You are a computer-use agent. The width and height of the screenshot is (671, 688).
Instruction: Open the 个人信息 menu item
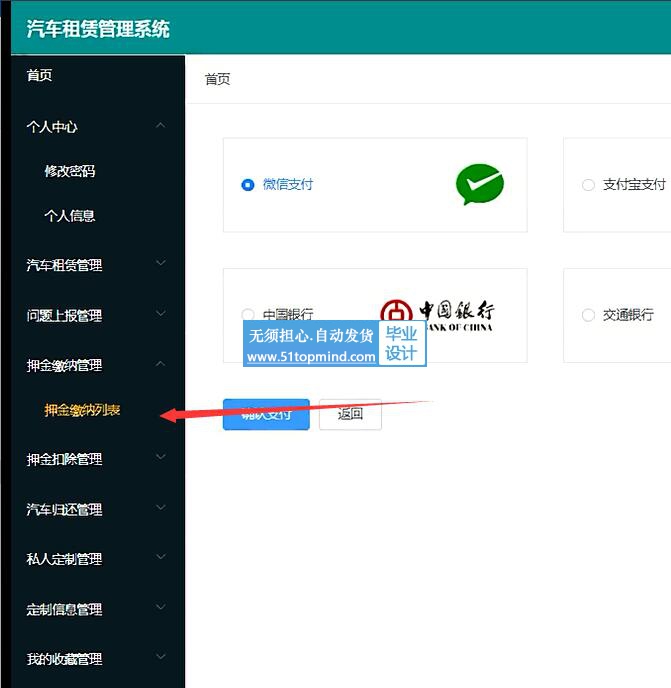pos(70,215)
